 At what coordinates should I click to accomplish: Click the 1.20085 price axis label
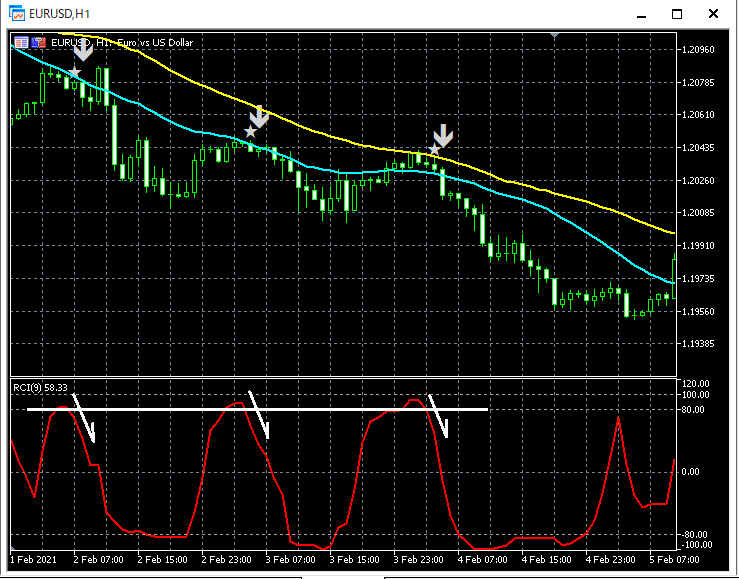[698, 212]
